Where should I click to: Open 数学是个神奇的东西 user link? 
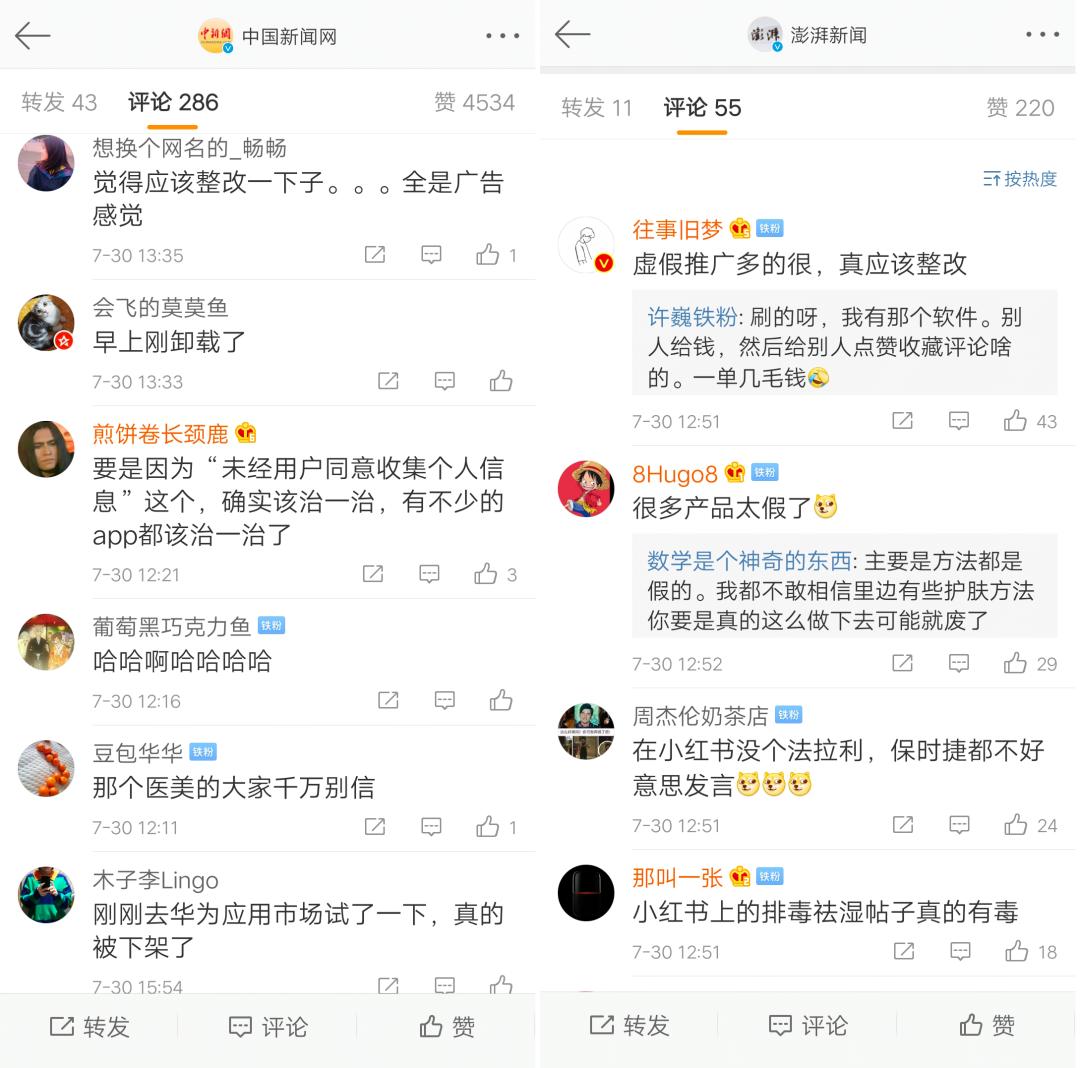pyautogui.click(x=749, y=561)
